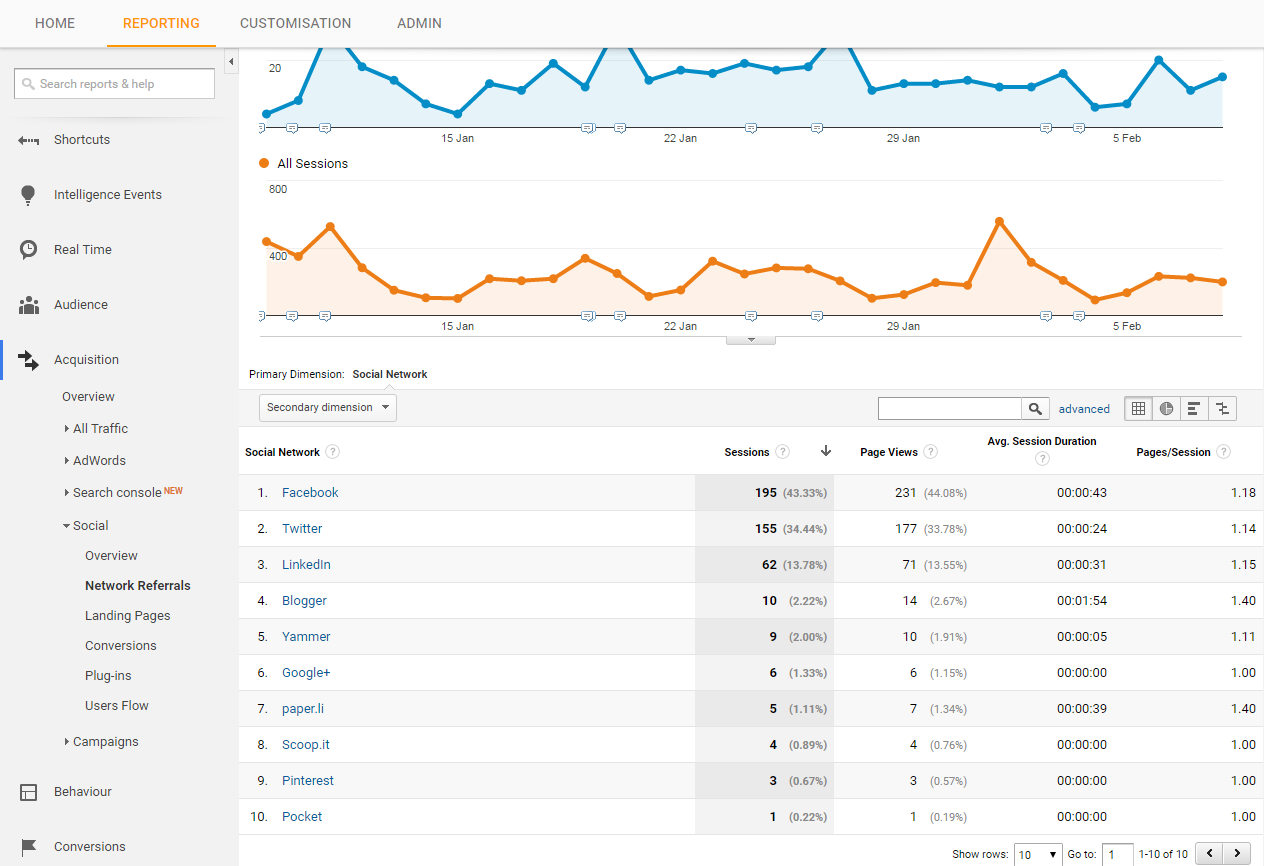Image resolution: width=1264 pixels, height=866 pixels.
Task: Collapse the left navigation sidebar arrow
Action: (231, 62)
